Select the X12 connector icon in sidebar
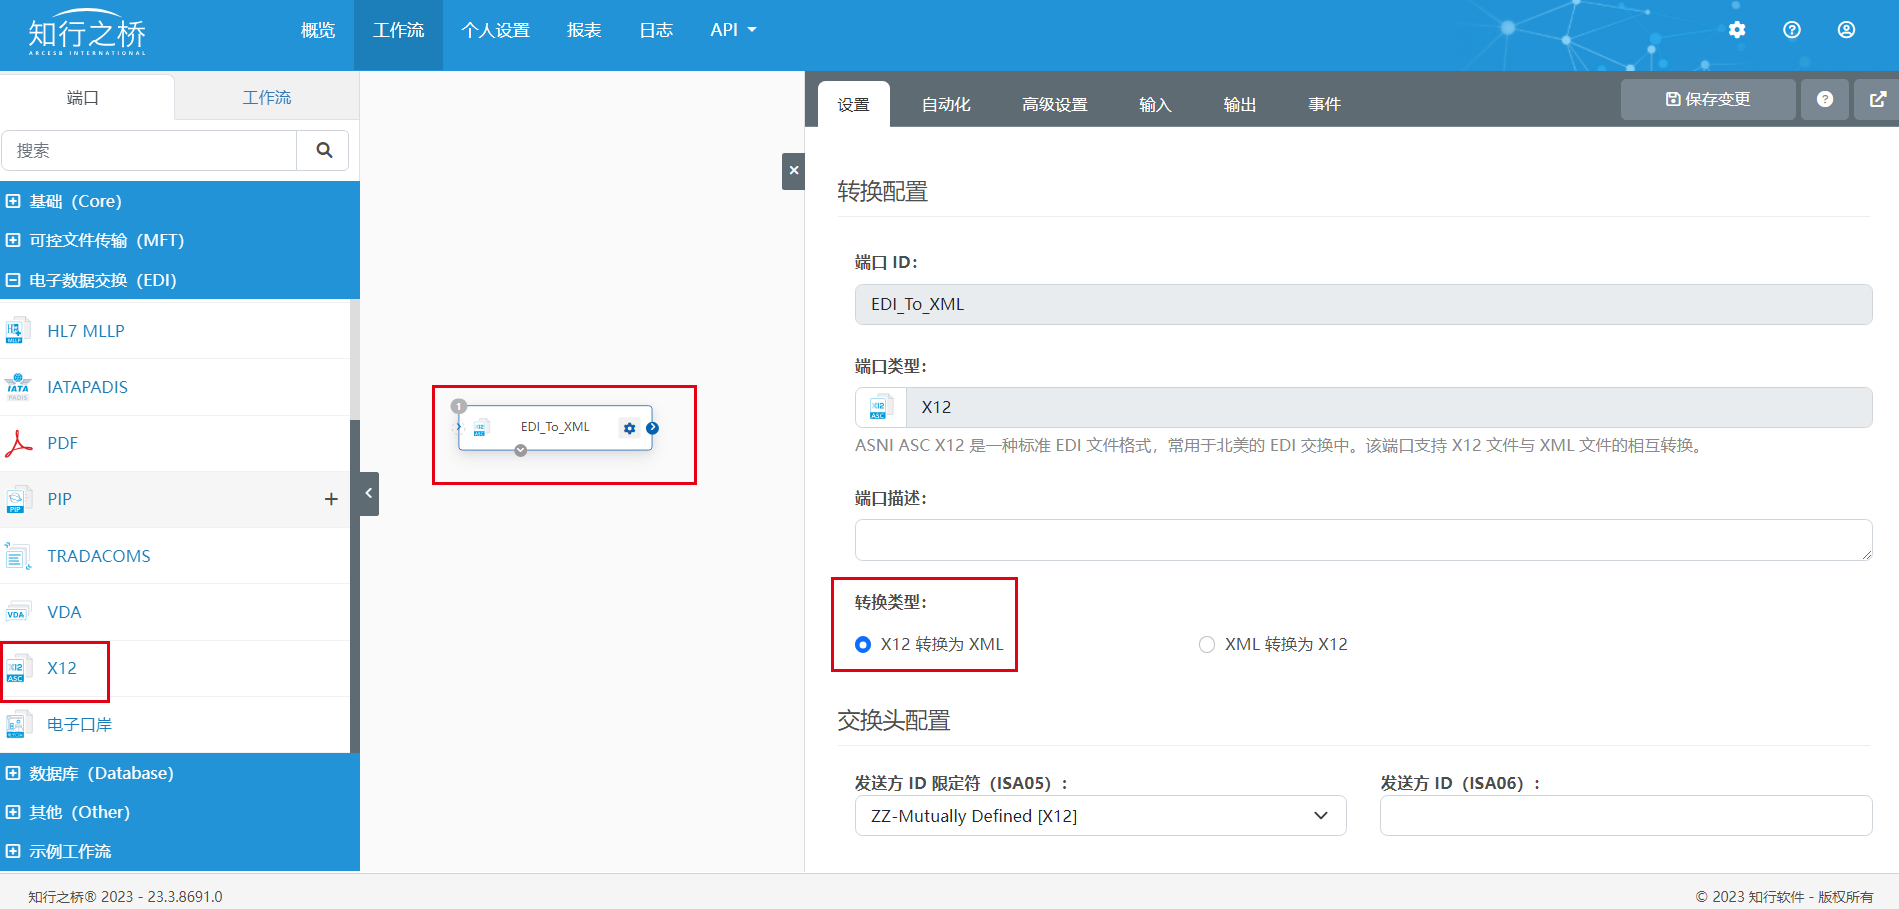Image resolution: width=1899 pixels, height=909 pixels. pos(17,668)
